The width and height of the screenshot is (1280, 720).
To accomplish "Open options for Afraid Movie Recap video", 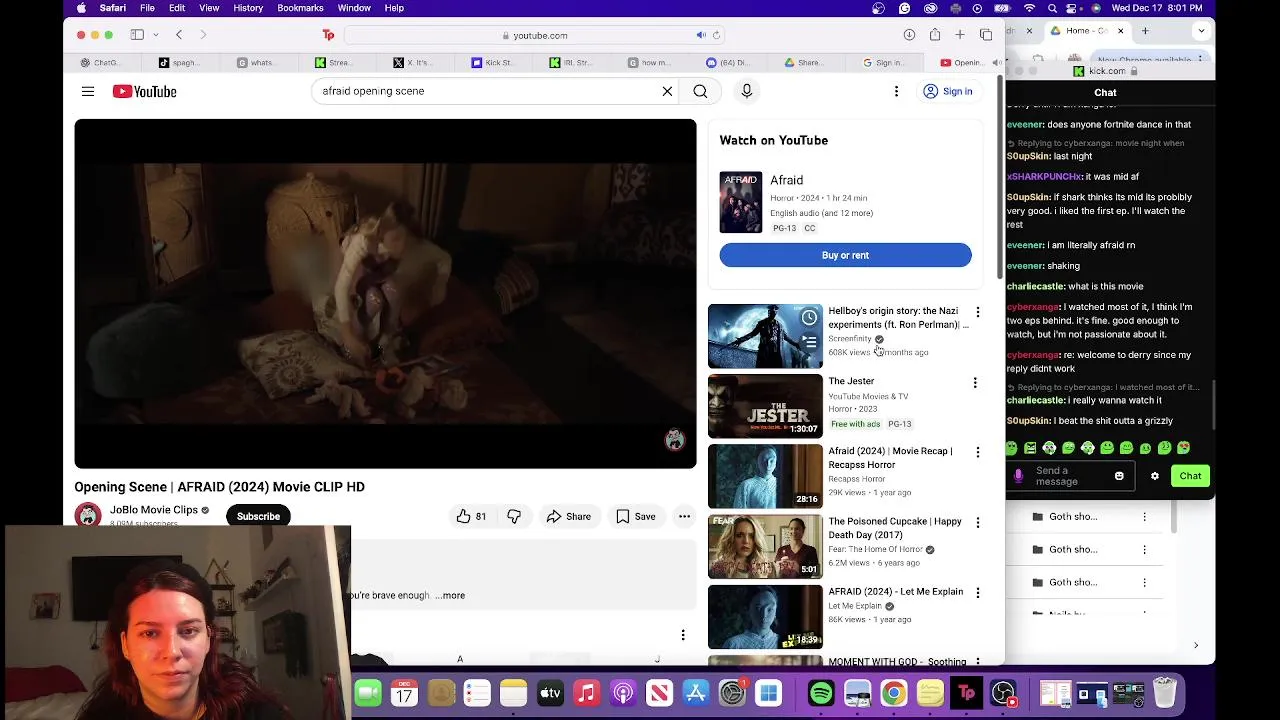I will pyautogui.click(x=977, y=453).
